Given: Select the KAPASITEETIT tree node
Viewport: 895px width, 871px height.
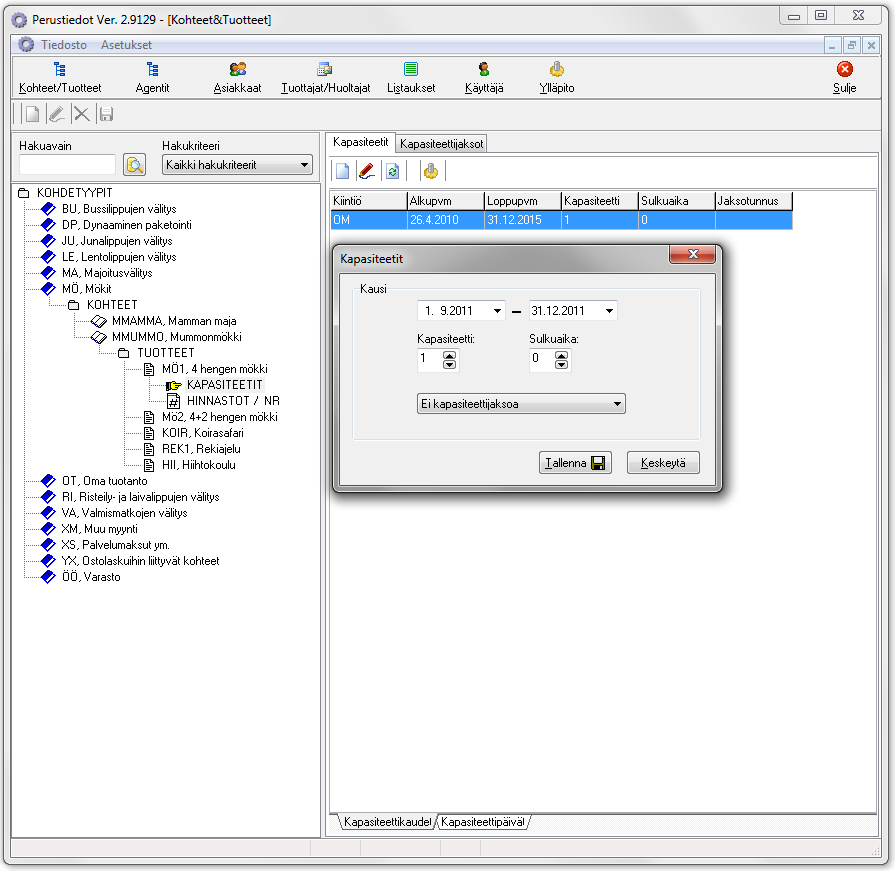Looking at the screenshot, I should pyautogui.click(x=224, y=385).
